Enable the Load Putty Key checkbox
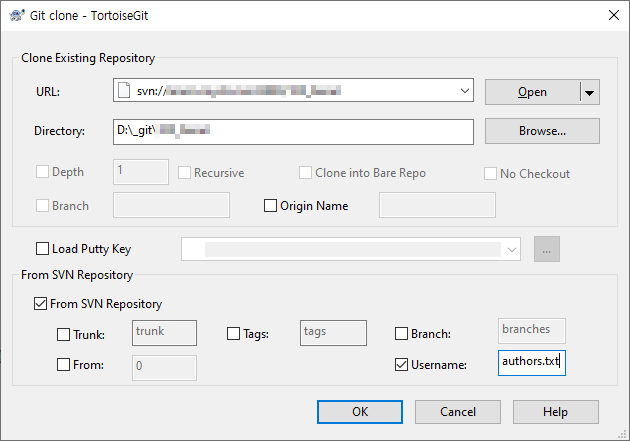This screenshot has height=441, width=630. (42, 249)
